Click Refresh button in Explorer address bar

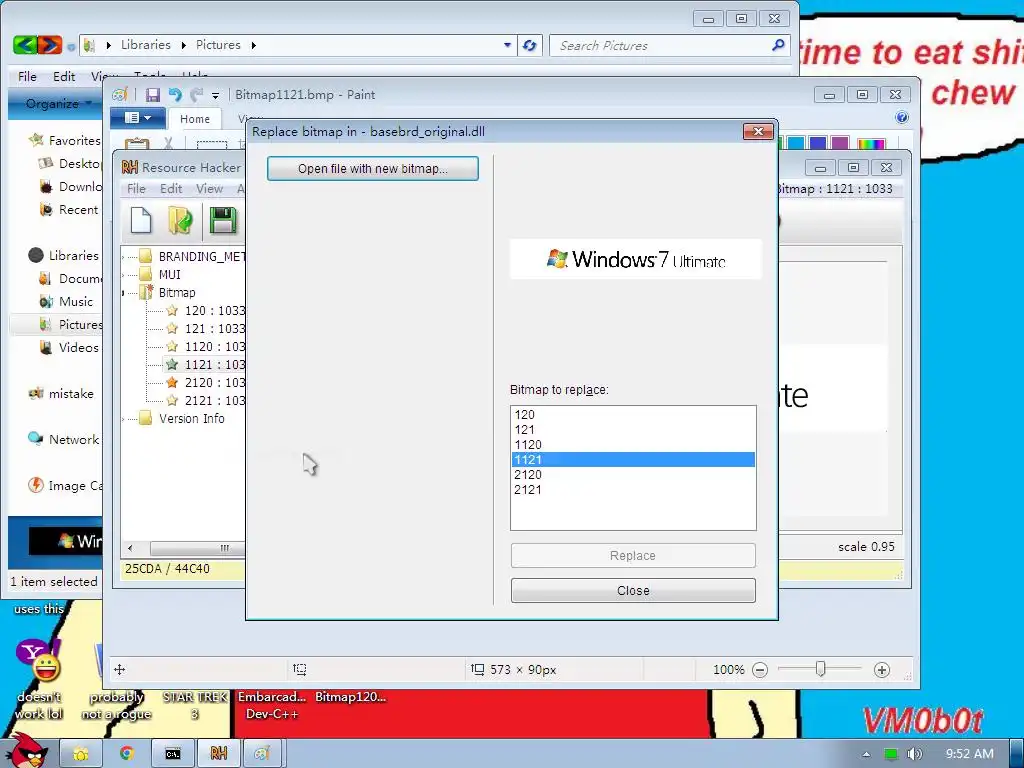tap(530, 45)
